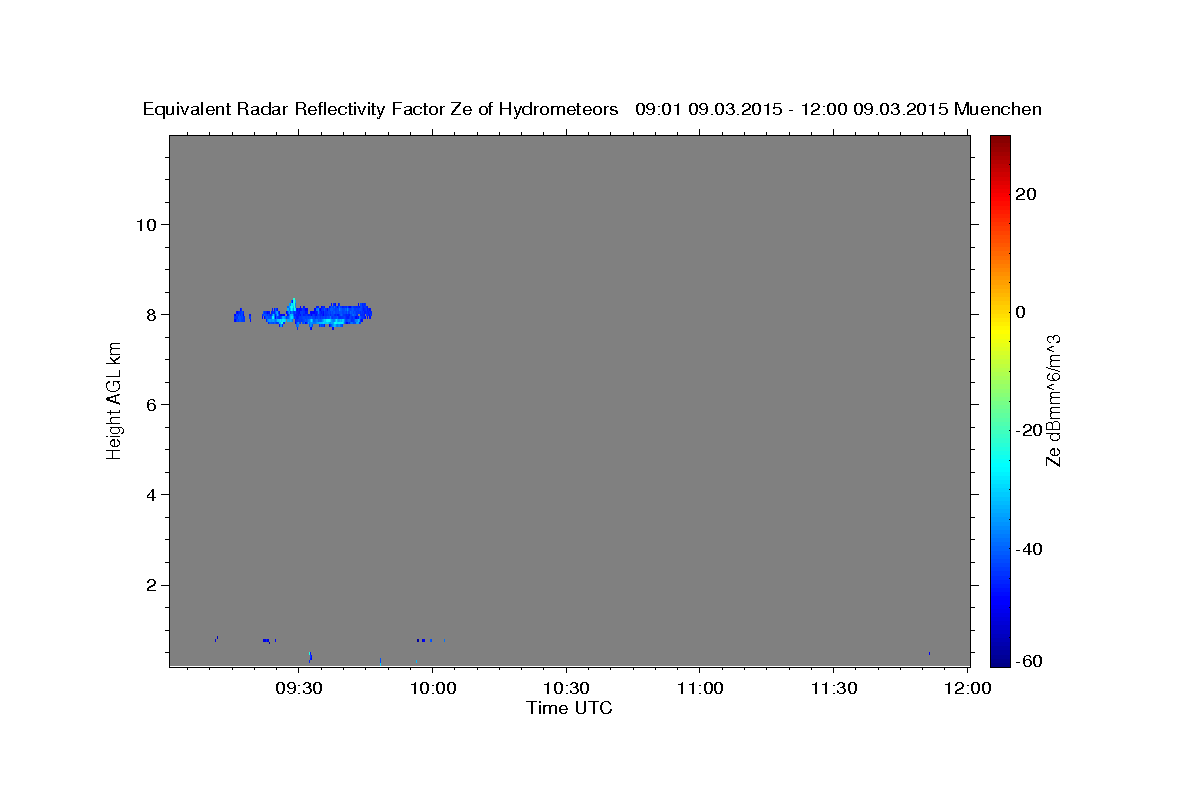Click the small isolated echo left of the 8 km cloud
Image resolution: width=1200 pixels, height=800 pixels.
240,316
